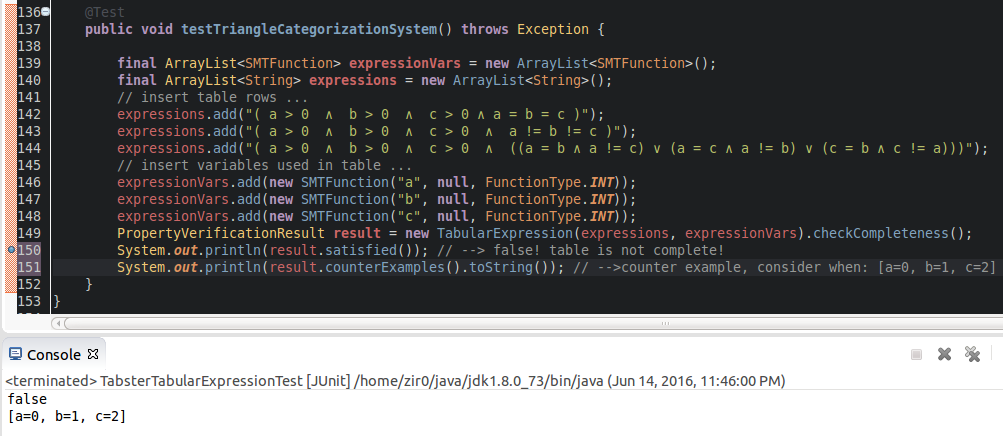Click Remove All Terminated Launches icon
1003x436 pixels.
(972, 354)
